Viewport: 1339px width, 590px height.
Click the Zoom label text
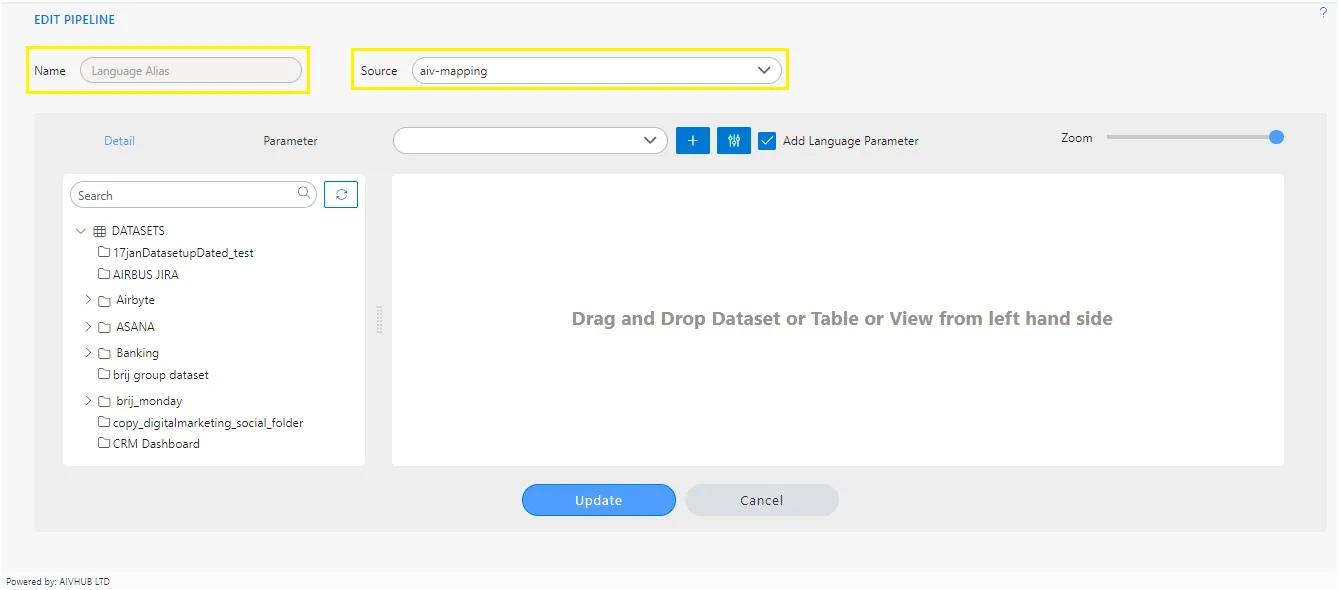point(1077,138)
